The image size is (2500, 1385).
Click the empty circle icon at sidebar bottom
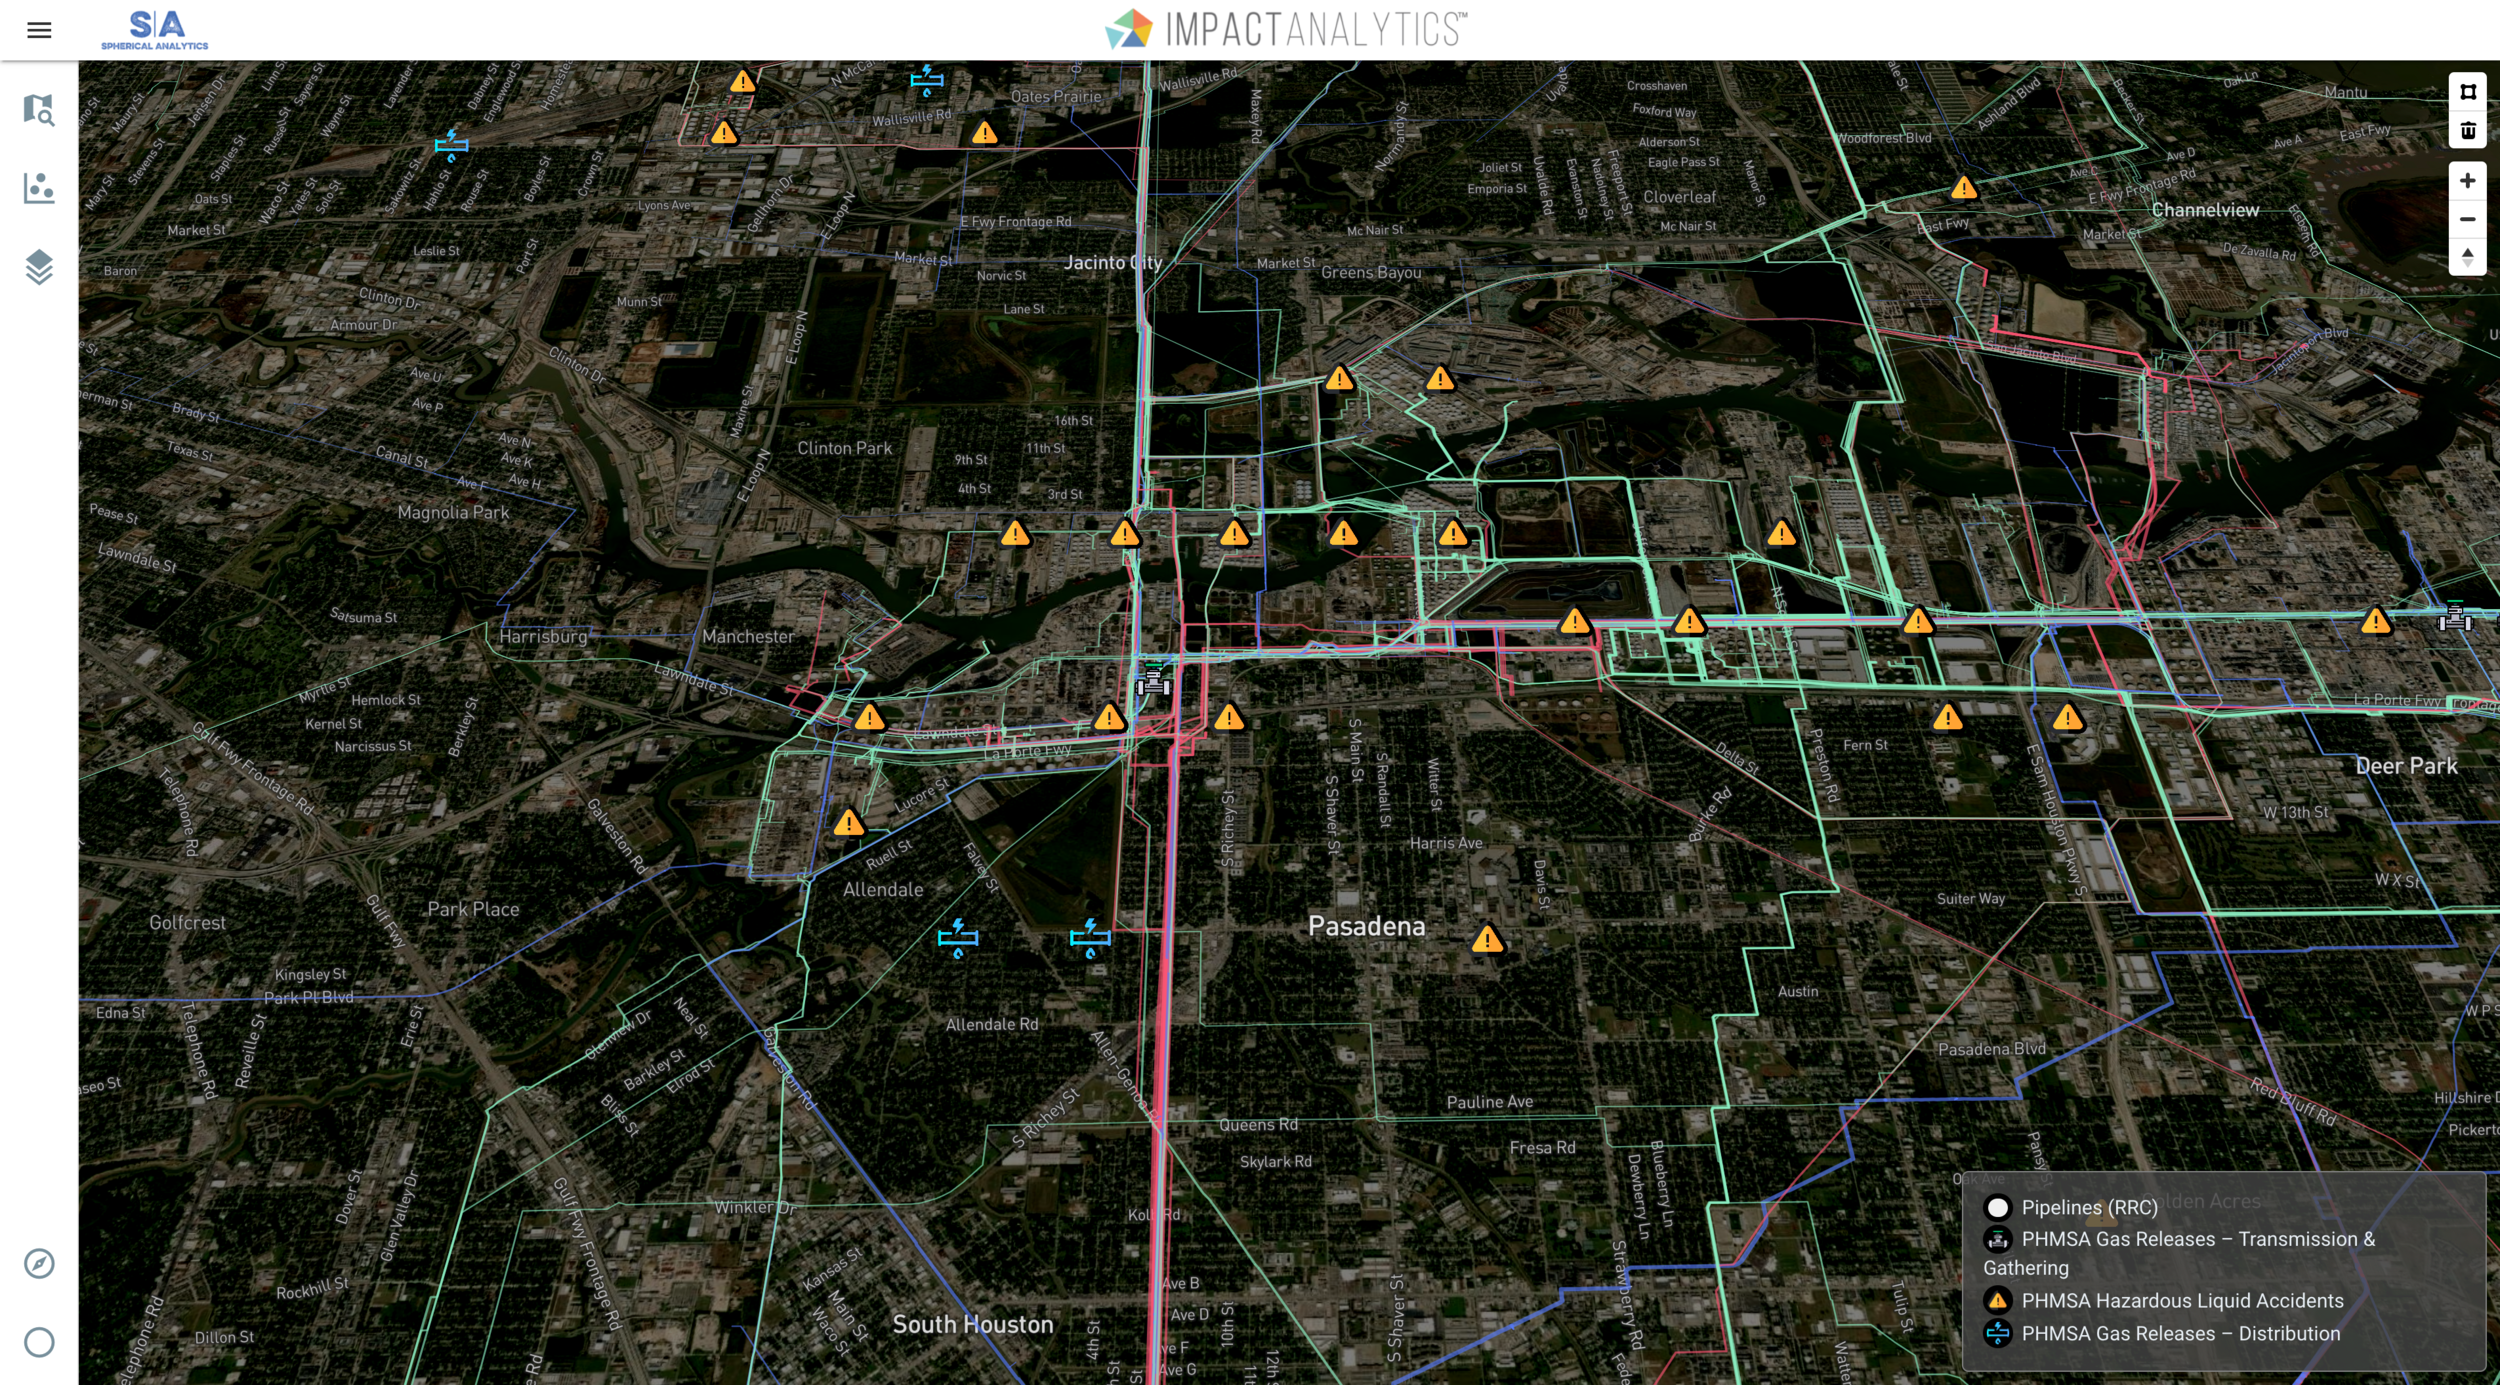coord(39,1342)
